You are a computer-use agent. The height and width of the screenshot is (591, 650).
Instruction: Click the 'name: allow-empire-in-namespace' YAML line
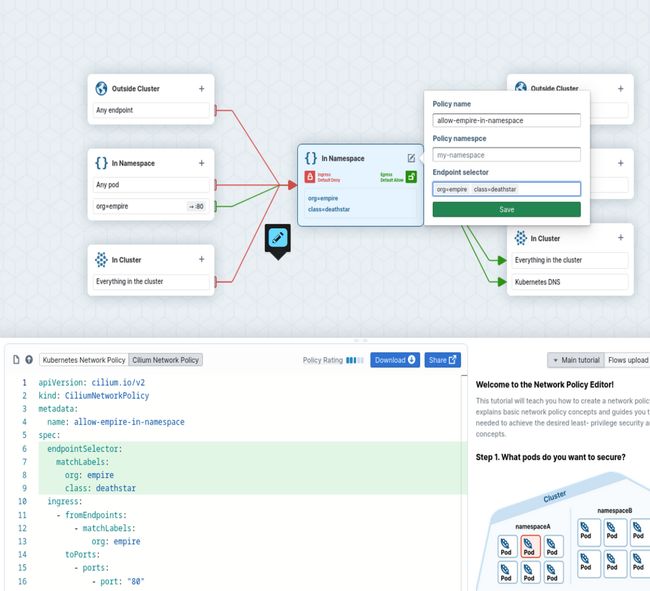tap(116, 422)
